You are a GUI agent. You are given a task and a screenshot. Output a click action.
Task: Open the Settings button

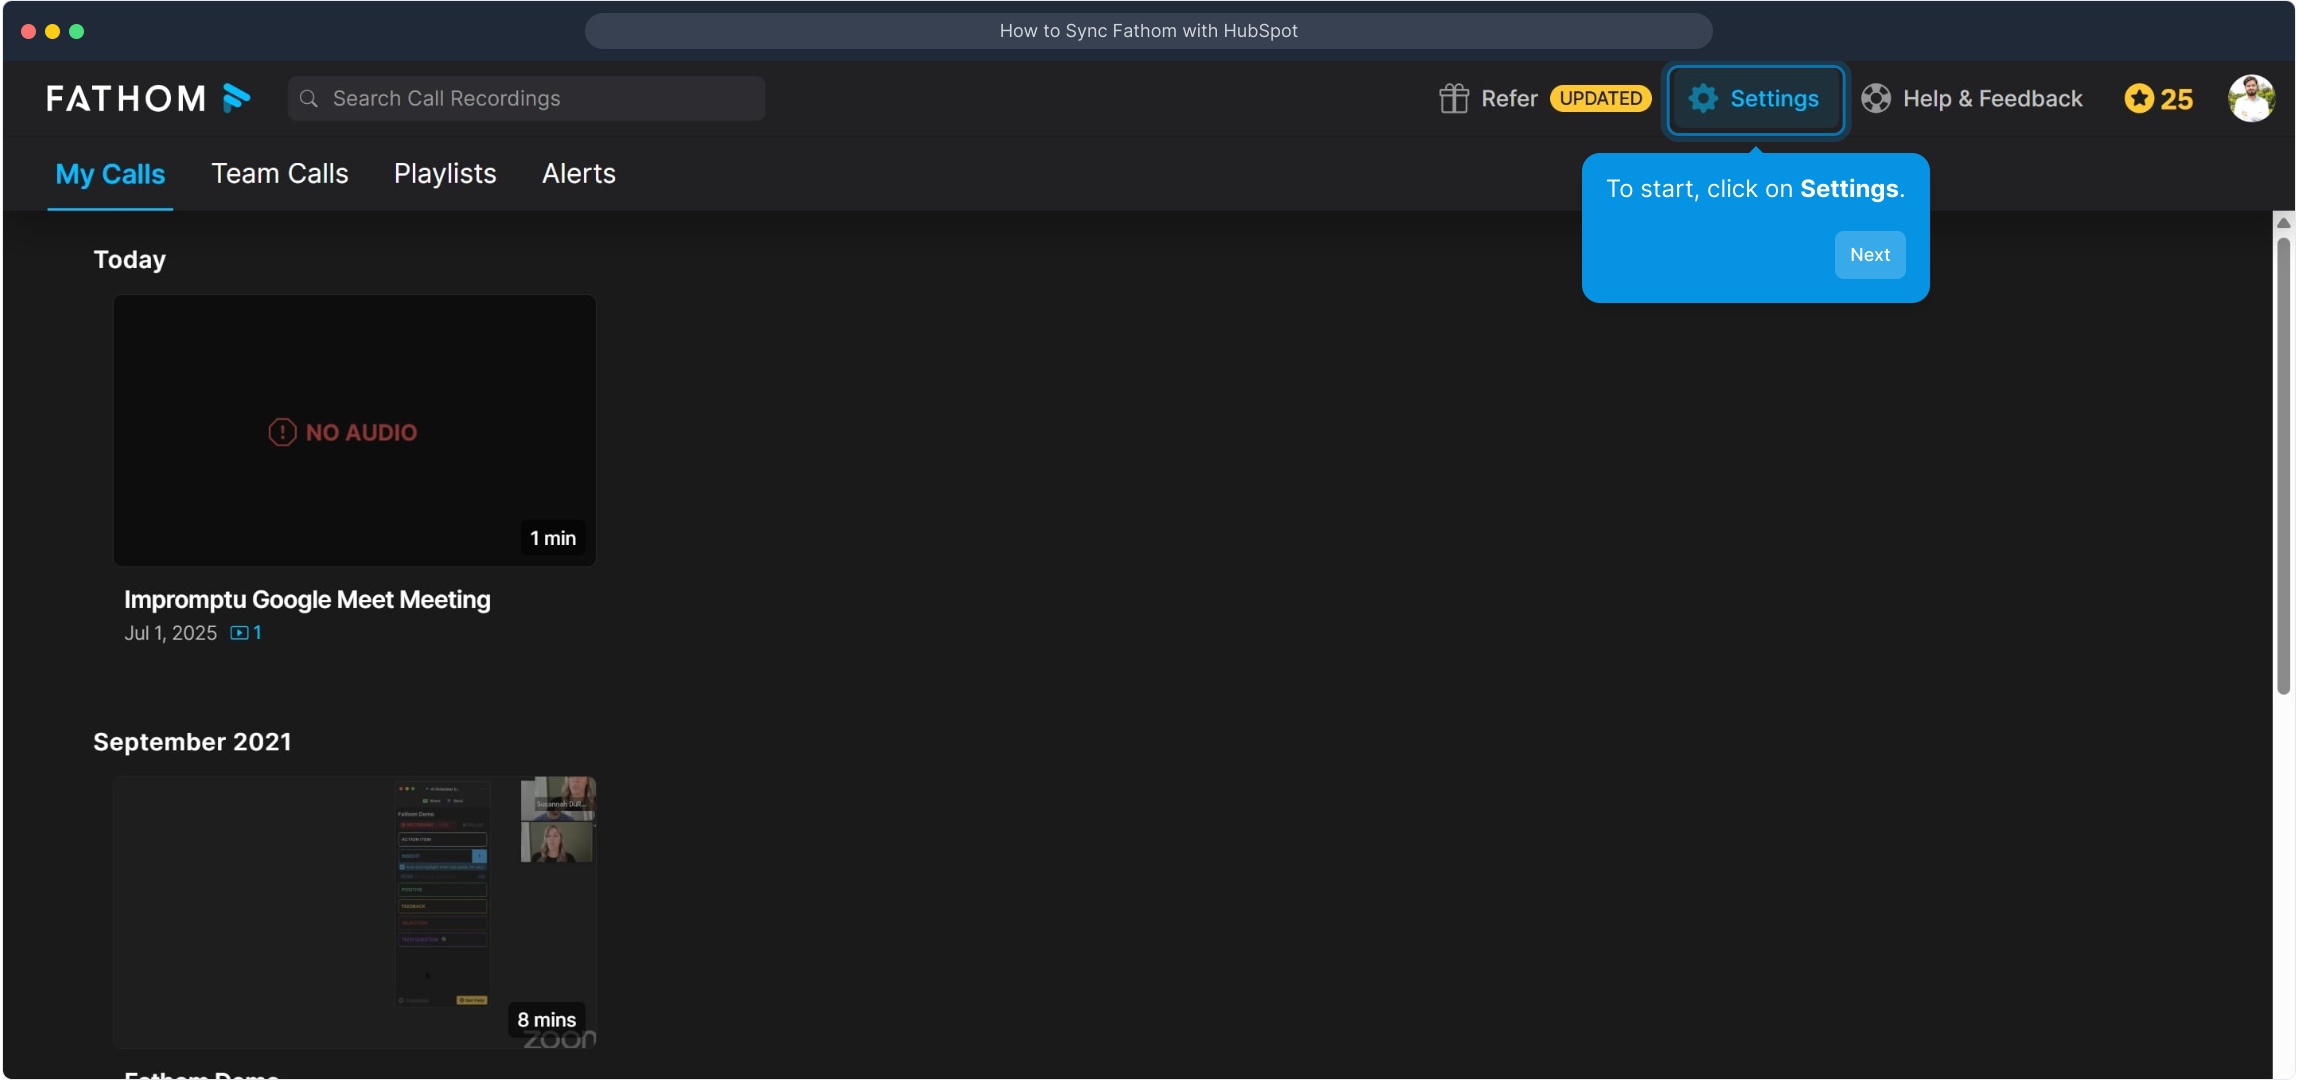click(1755, 98)
